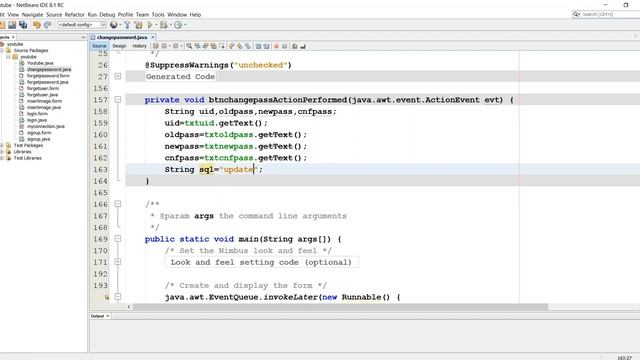Image resolution: width=640 pixels, height=360 pixels.
Task: Click the editor toolbar Forward navigation icon
Action: click(x=175, y=46)
